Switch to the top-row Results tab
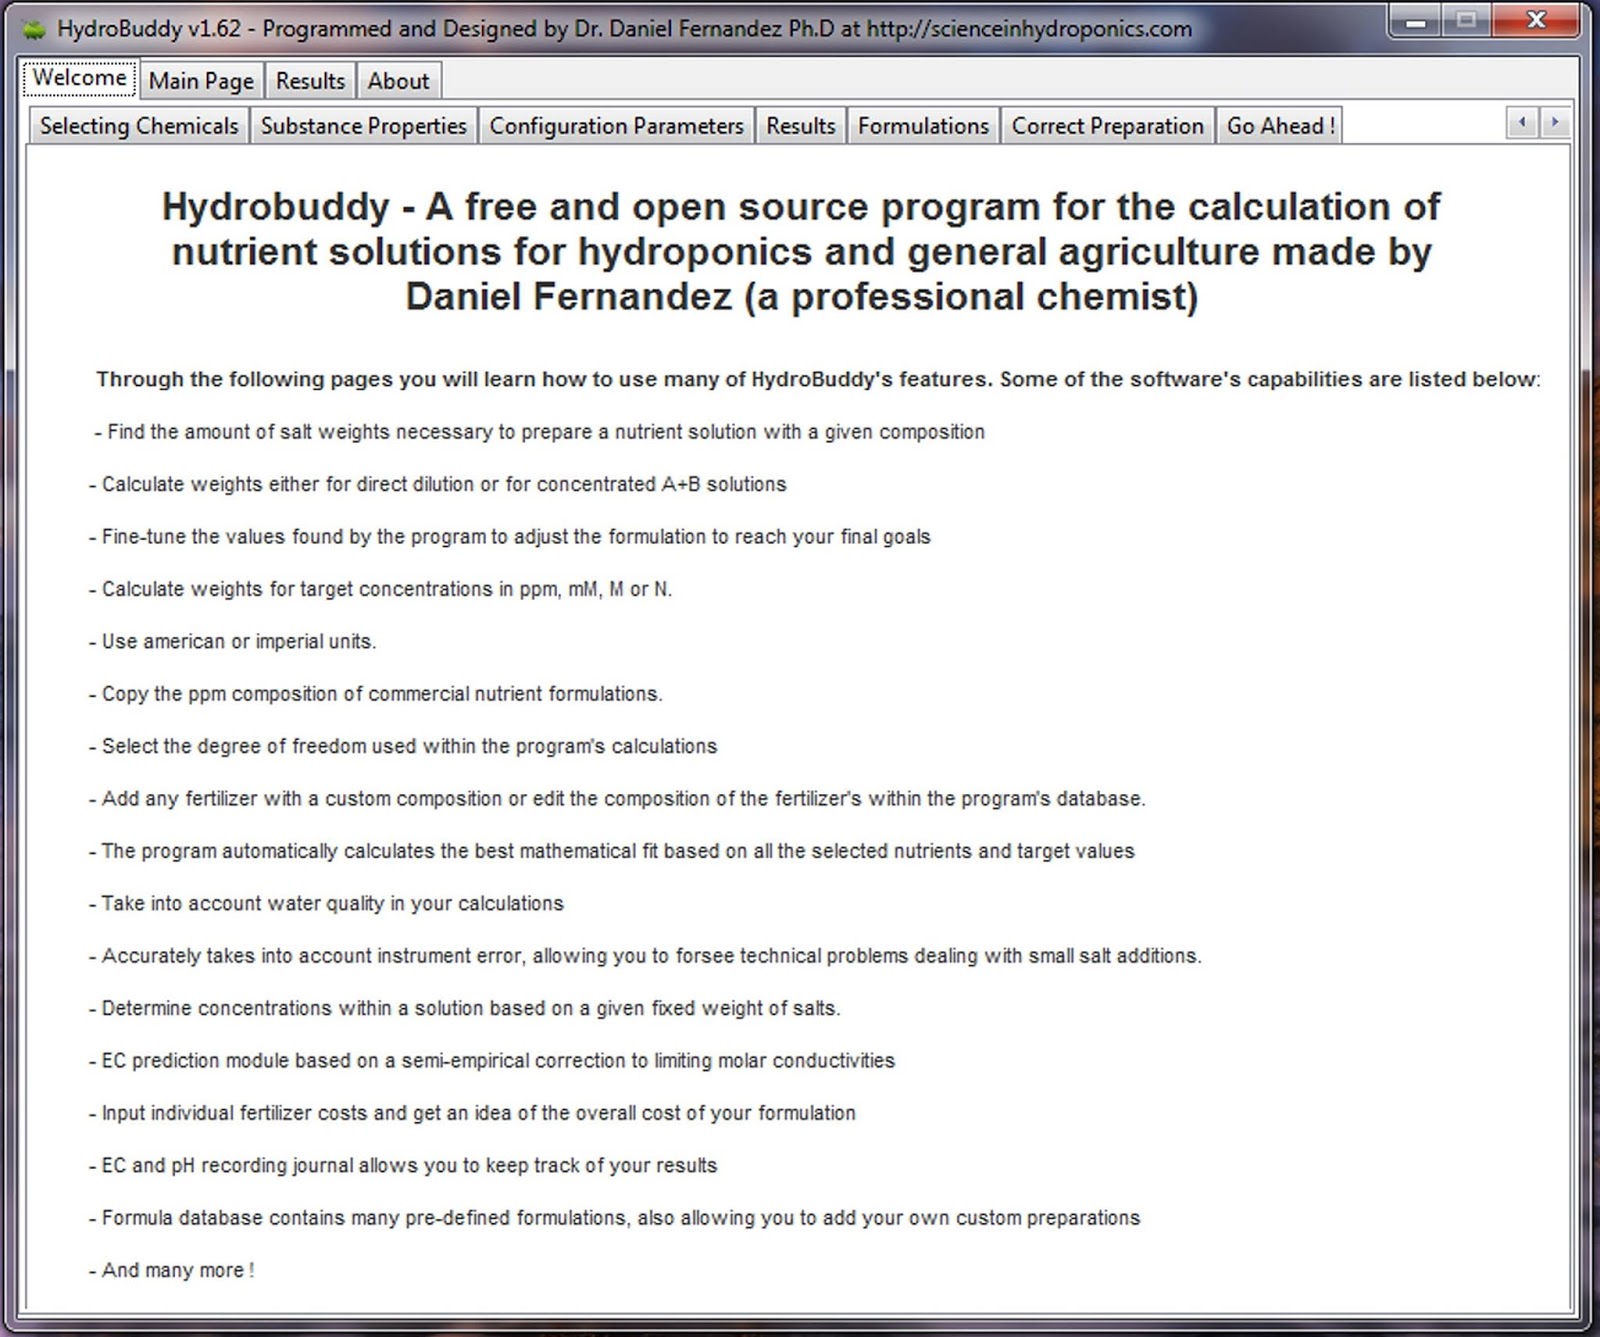 [310, 81]
